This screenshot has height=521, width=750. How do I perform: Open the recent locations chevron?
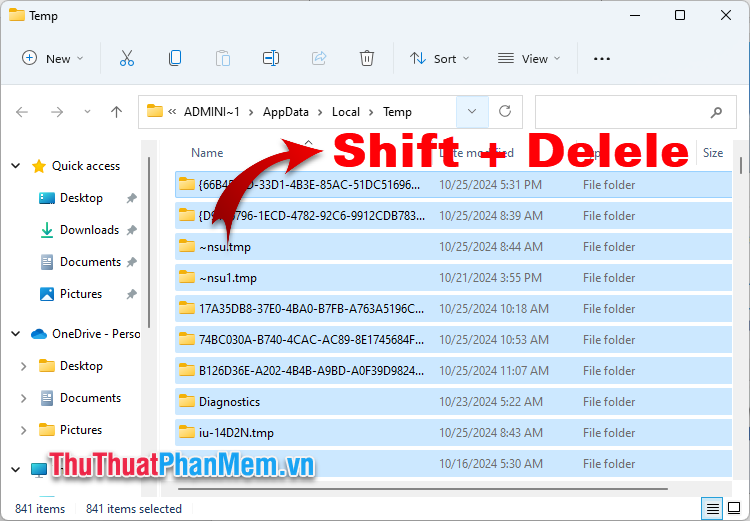click(x=87, y=112)
